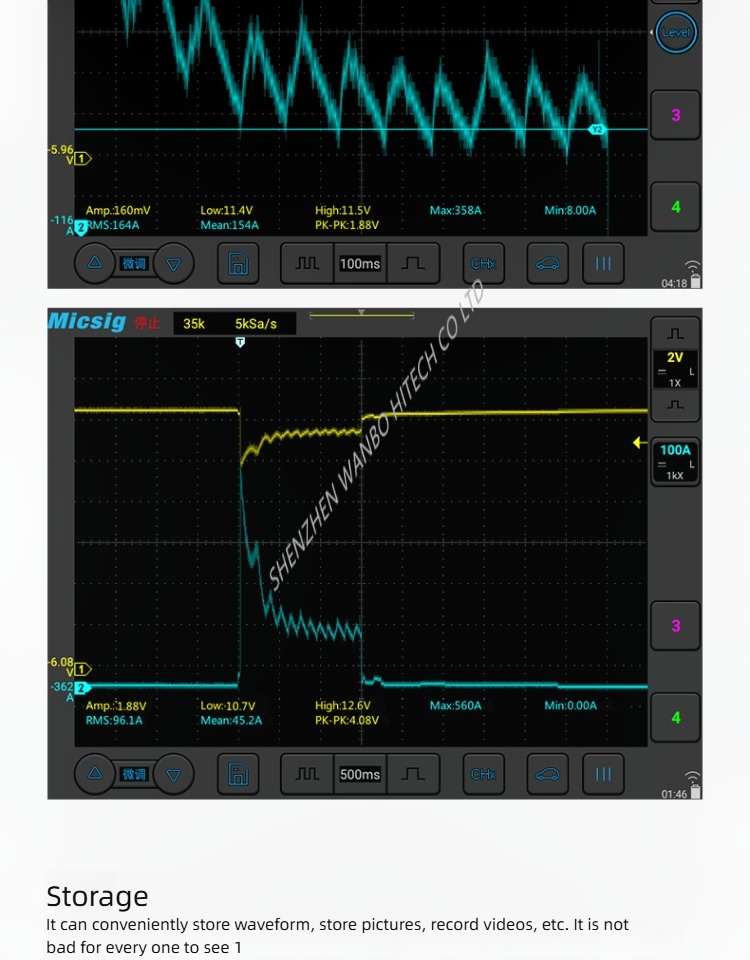Open CHx menu on the 500ms scope
This screenshot has width=750, height=960.
[x=484, y=774]
